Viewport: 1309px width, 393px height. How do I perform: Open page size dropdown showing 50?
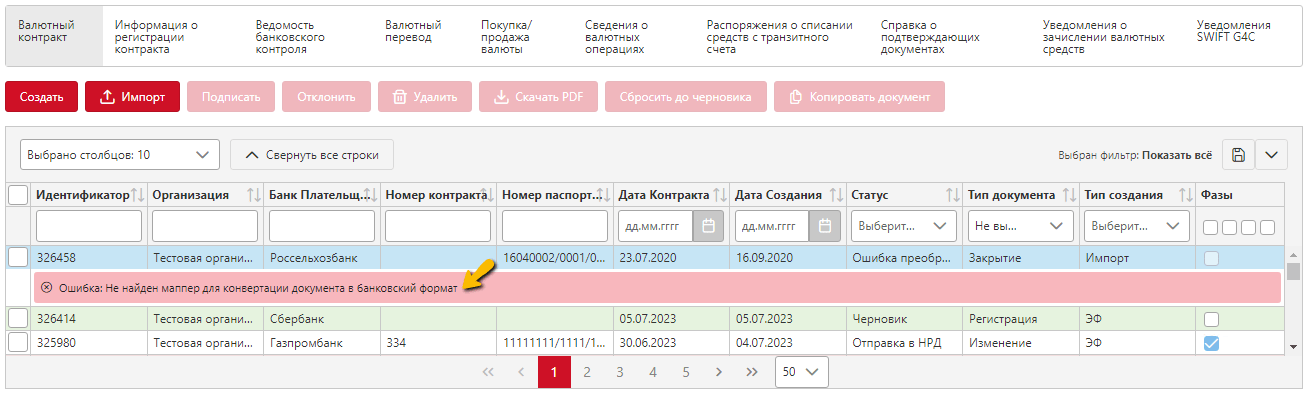pos(802,372)
